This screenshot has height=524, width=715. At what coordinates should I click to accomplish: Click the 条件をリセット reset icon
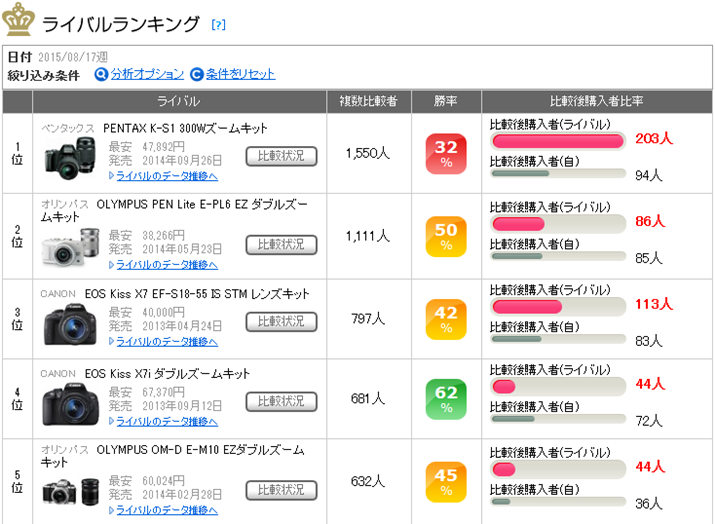click(197, 74)
